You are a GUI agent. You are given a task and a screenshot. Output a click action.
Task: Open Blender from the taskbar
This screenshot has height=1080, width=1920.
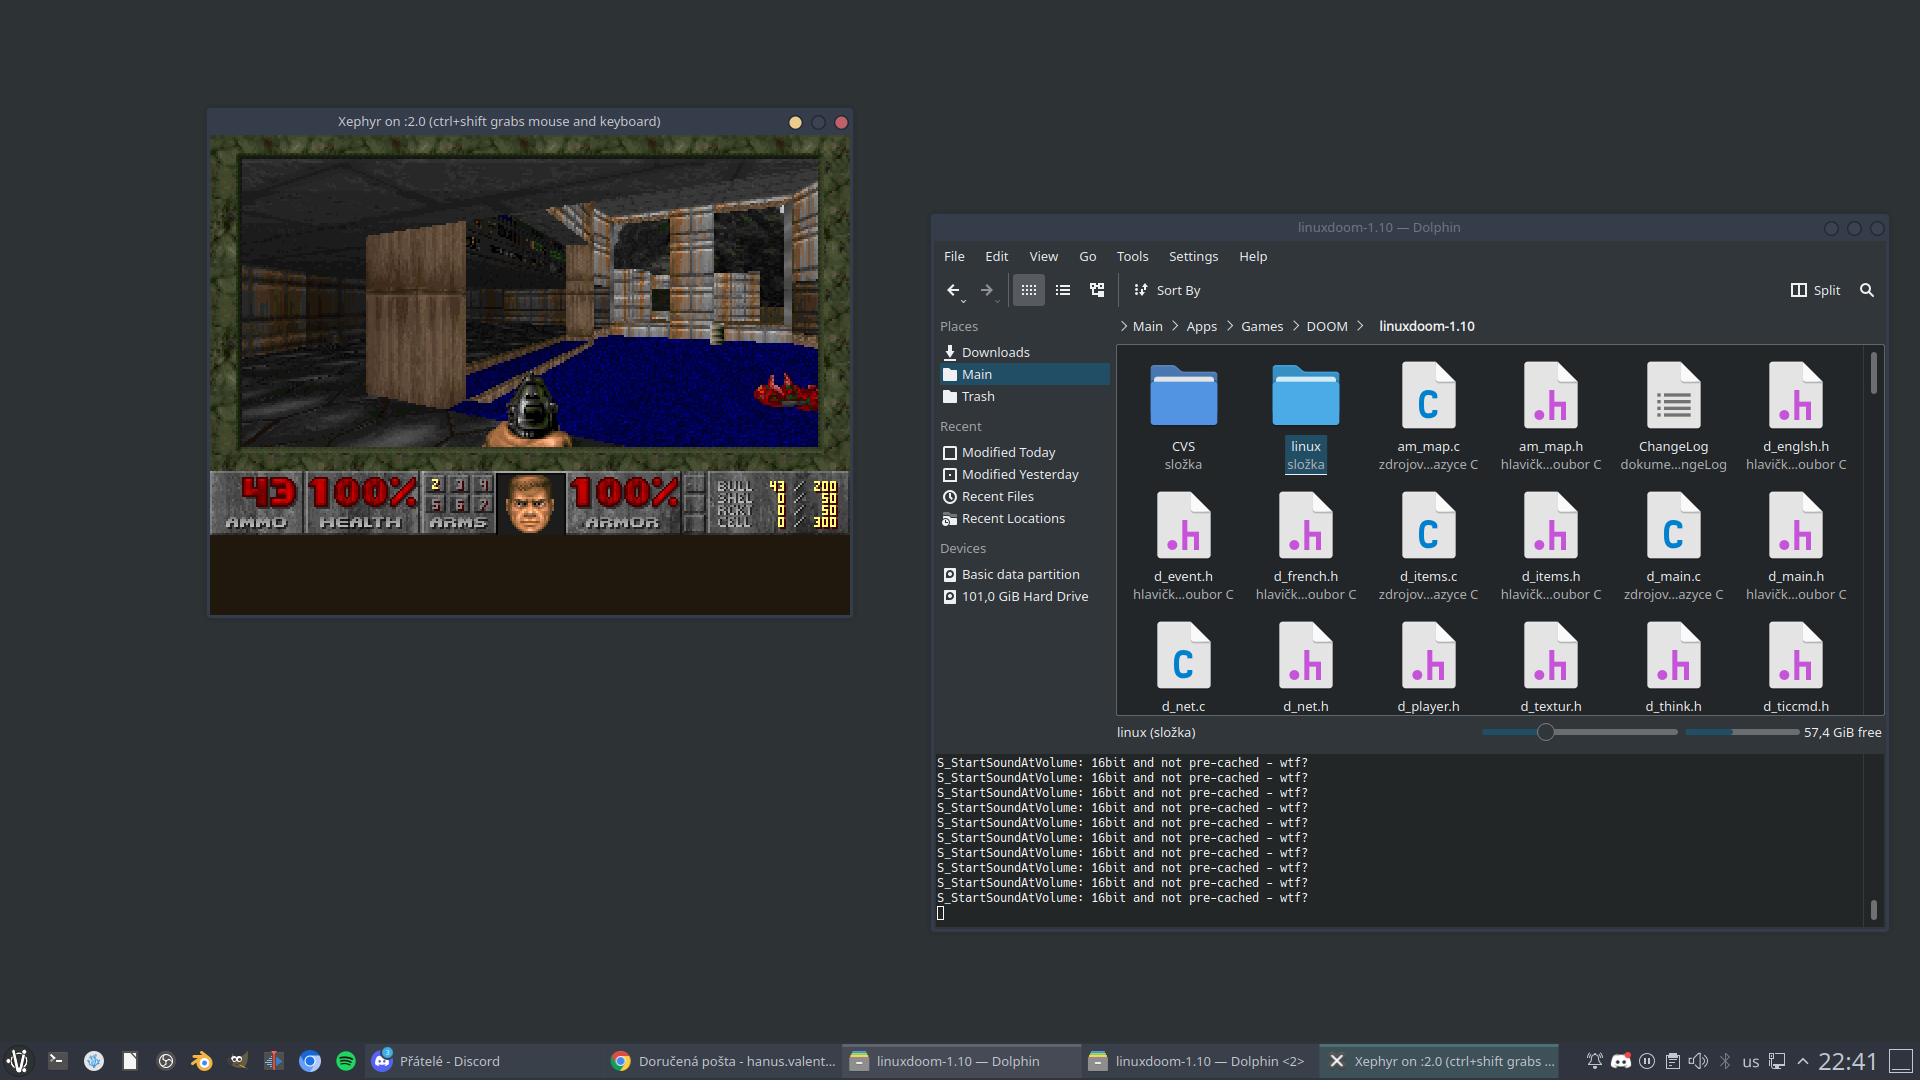click(202, 1061)
